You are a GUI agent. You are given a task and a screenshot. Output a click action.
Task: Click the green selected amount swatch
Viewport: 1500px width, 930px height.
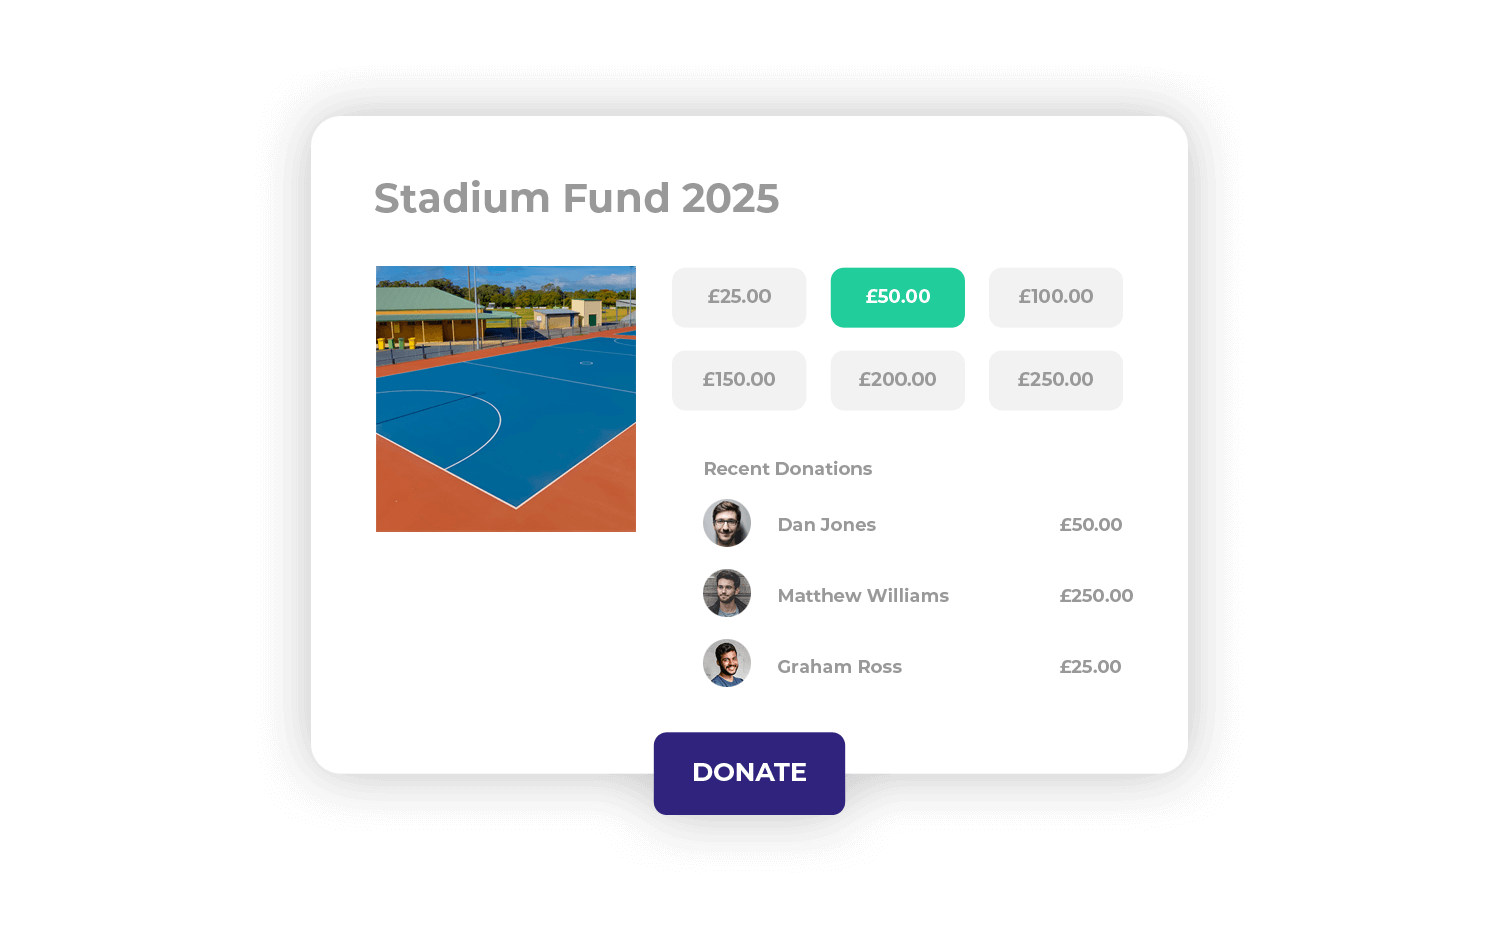coord(898,297)
